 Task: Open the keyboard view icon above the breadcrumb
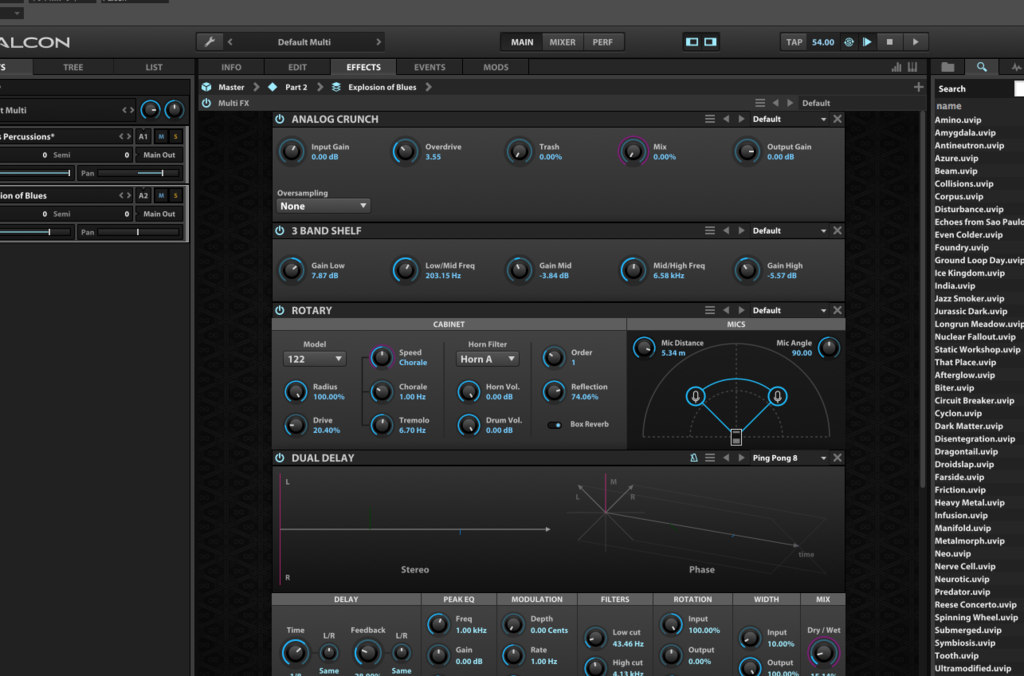[x=912, y=67]
